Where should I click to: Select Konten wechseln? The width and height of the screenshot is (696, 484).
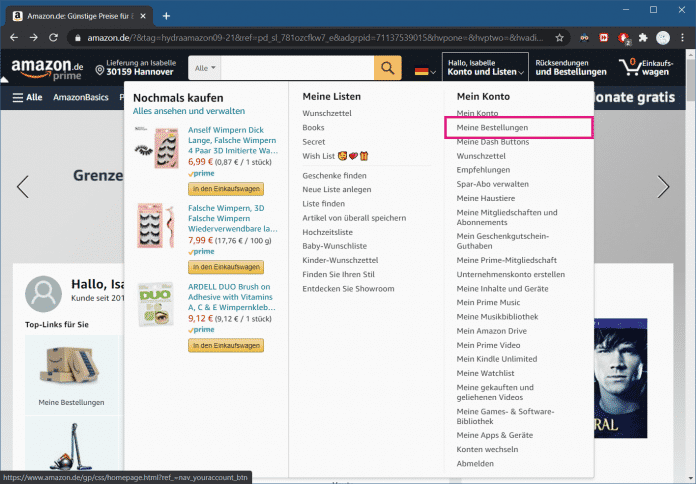487,449
